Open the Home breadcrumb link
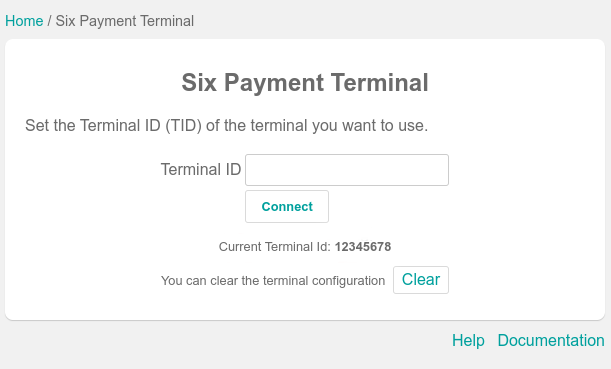The height and width of the screenshot is (369, 611). (x=24, y=21)
